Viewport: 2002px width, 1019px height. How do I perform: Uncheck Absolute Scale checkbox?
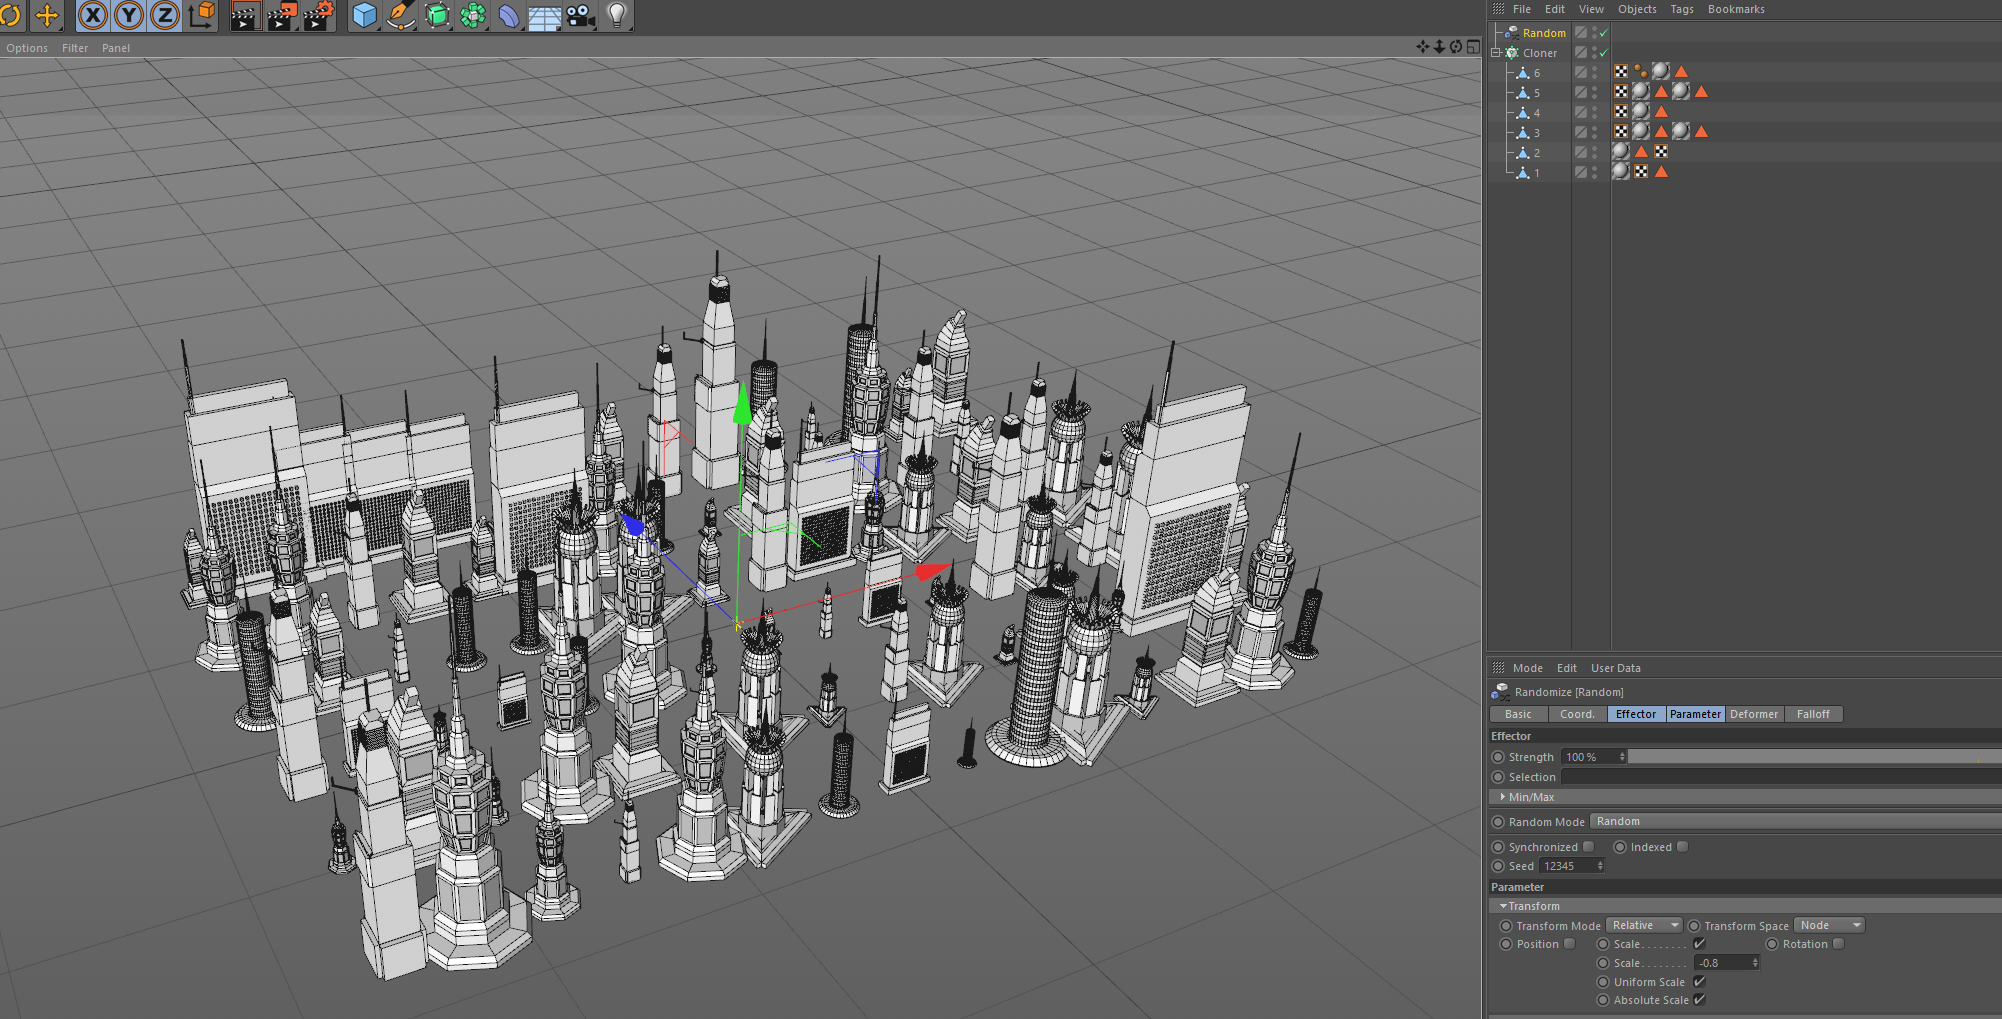[1699, 1000]
